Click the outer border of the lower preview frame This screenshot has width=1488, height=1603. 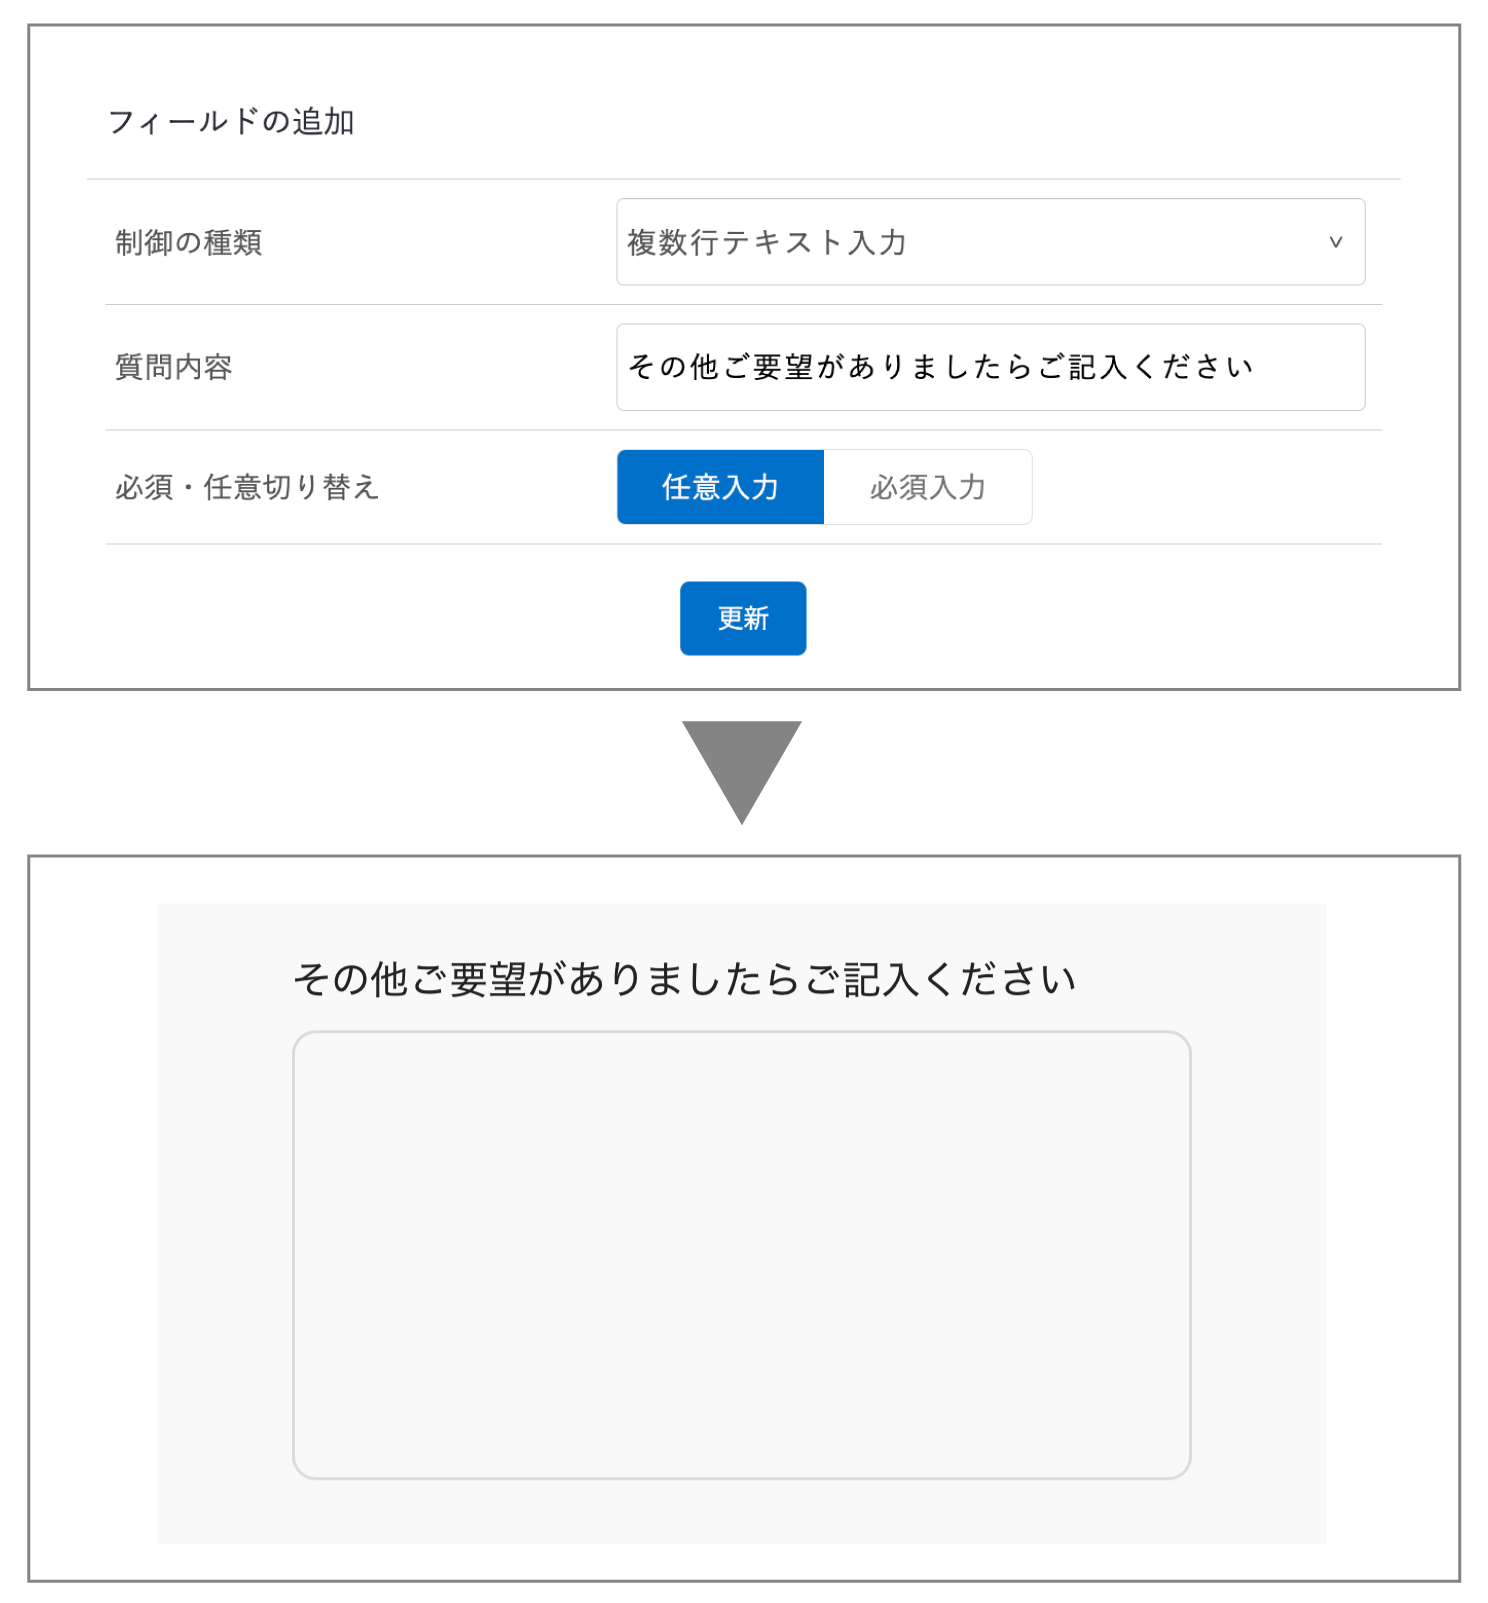[743, 856]
